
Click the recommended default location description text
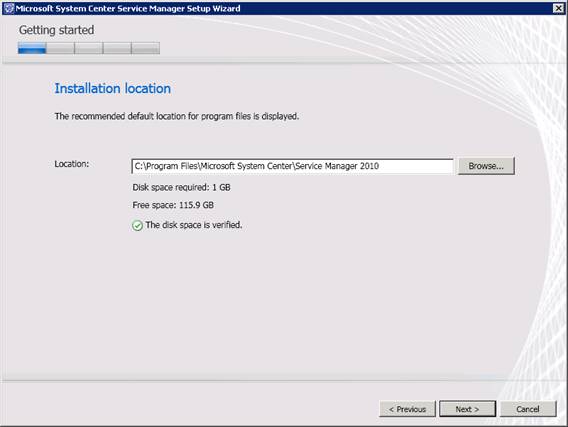tap(176, 116)
